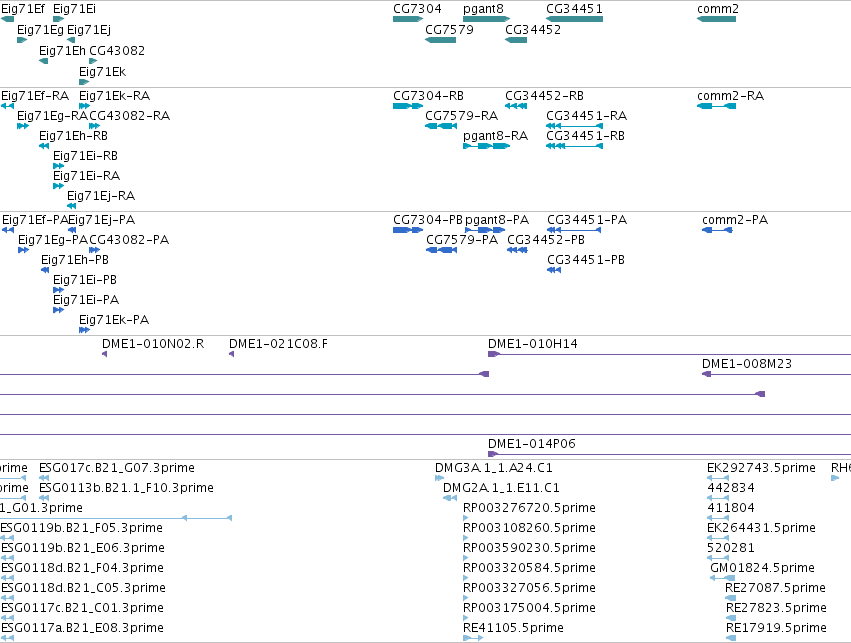Click BAC clone label DME1-014P06

(531, 444)
